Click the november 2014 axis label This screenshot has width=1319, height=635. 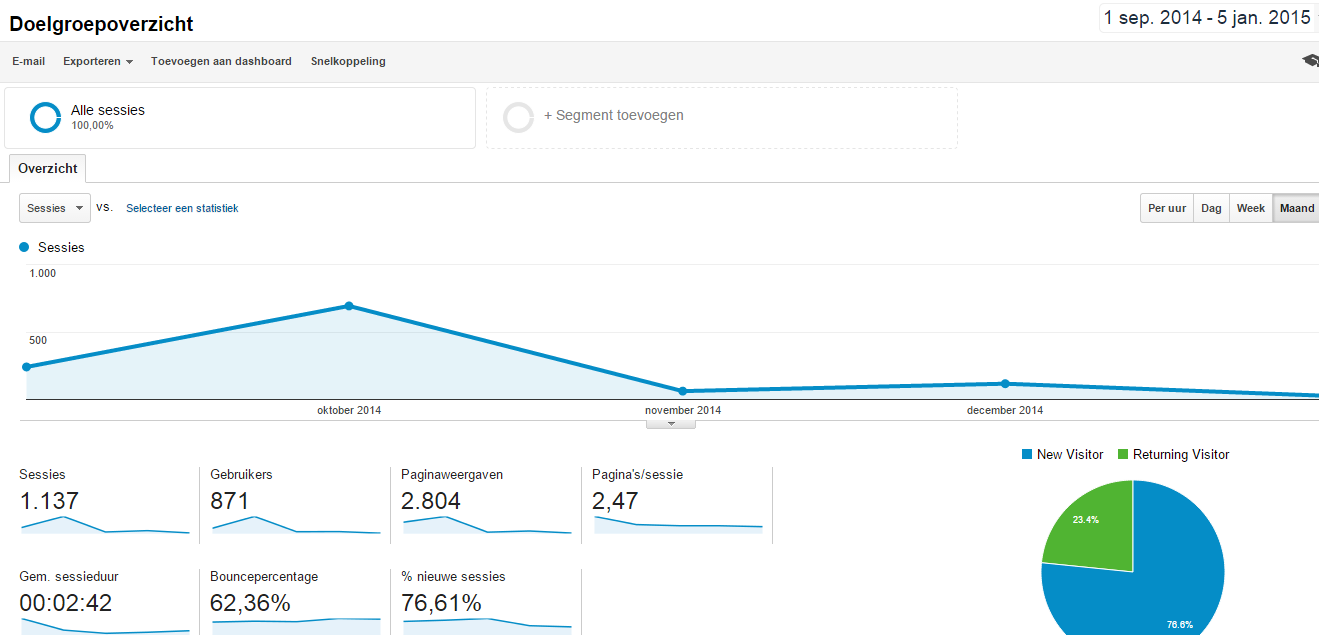[x=683, y=410]
